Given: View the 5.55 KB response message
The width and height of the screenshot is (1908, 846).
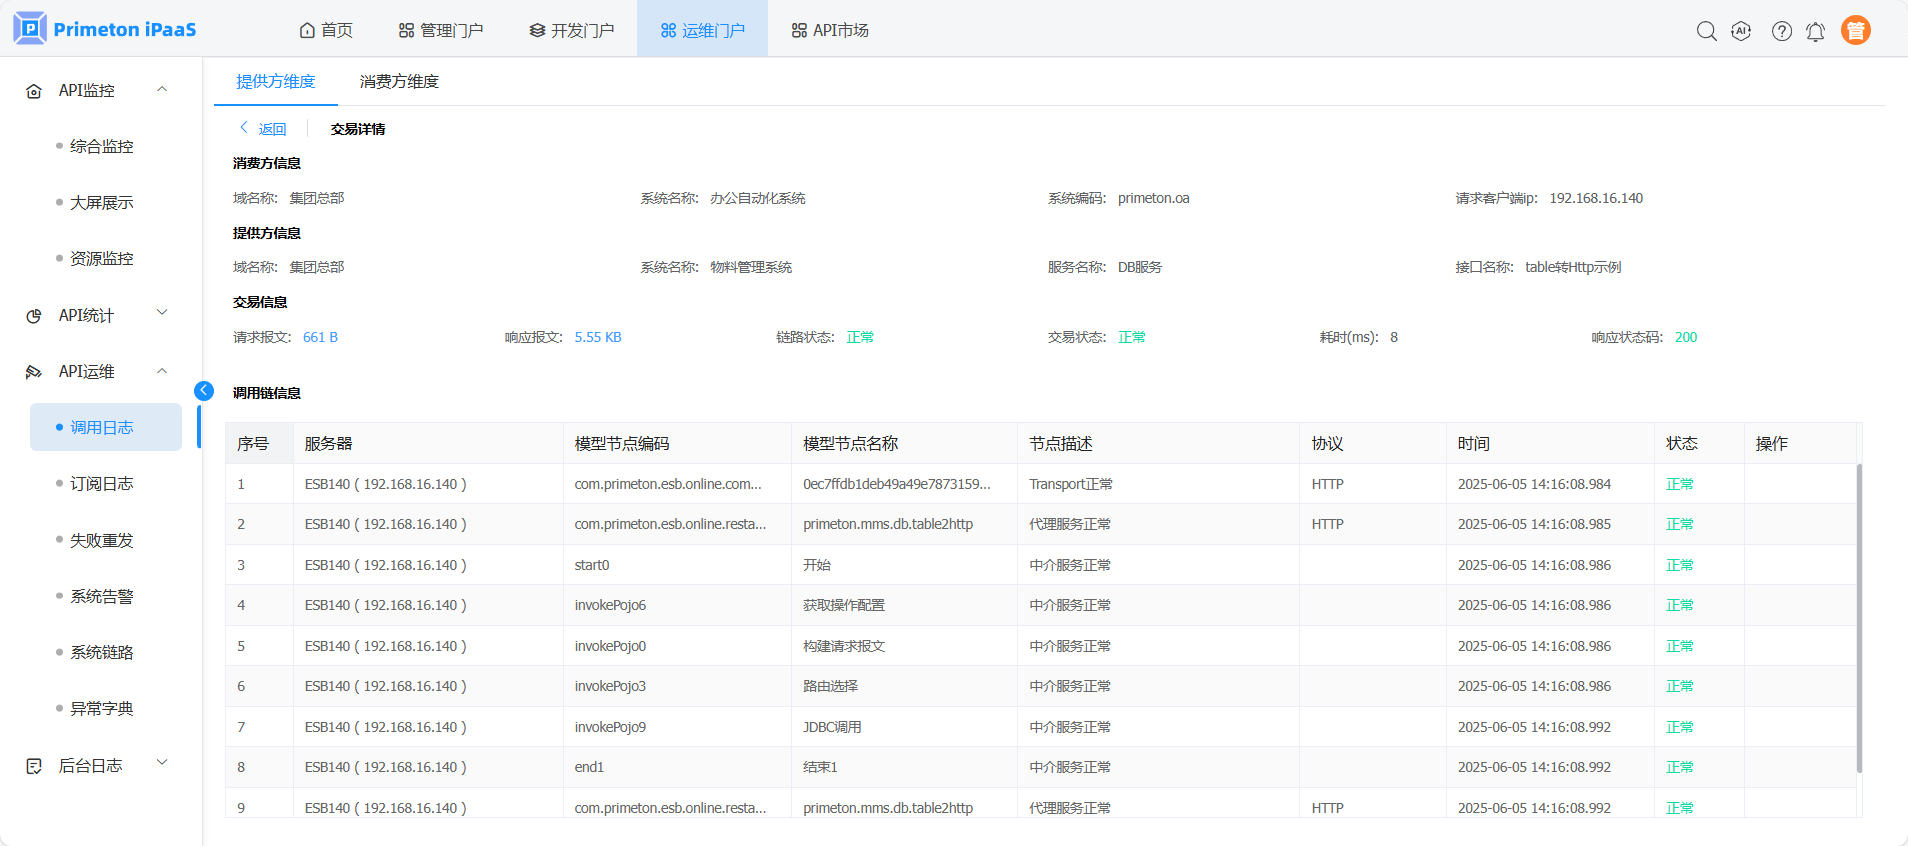Looking at the screenshot, I should click(x=598, y=337).
